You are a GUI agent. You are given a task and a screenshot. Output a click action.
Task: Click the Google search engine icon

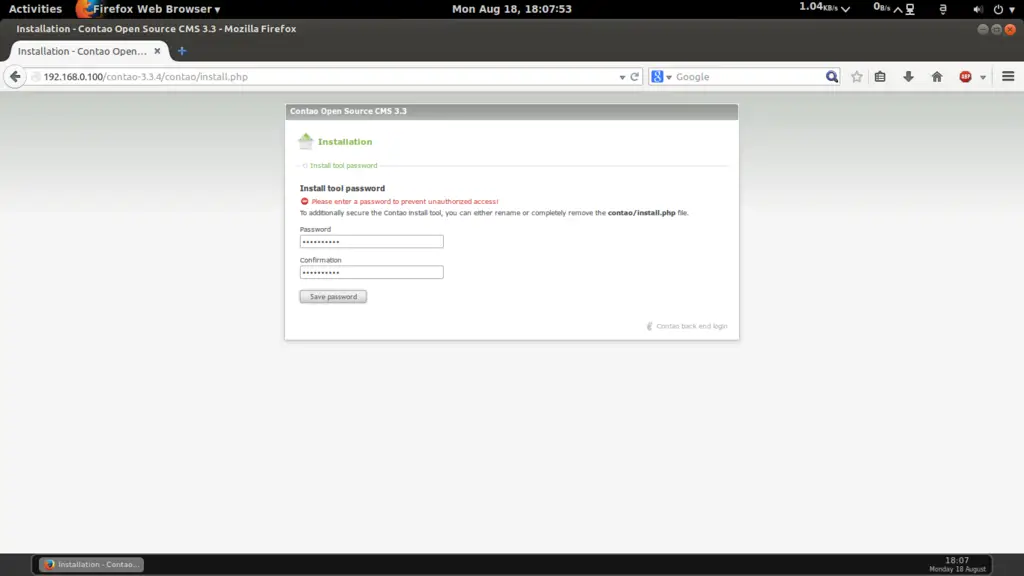658,76
